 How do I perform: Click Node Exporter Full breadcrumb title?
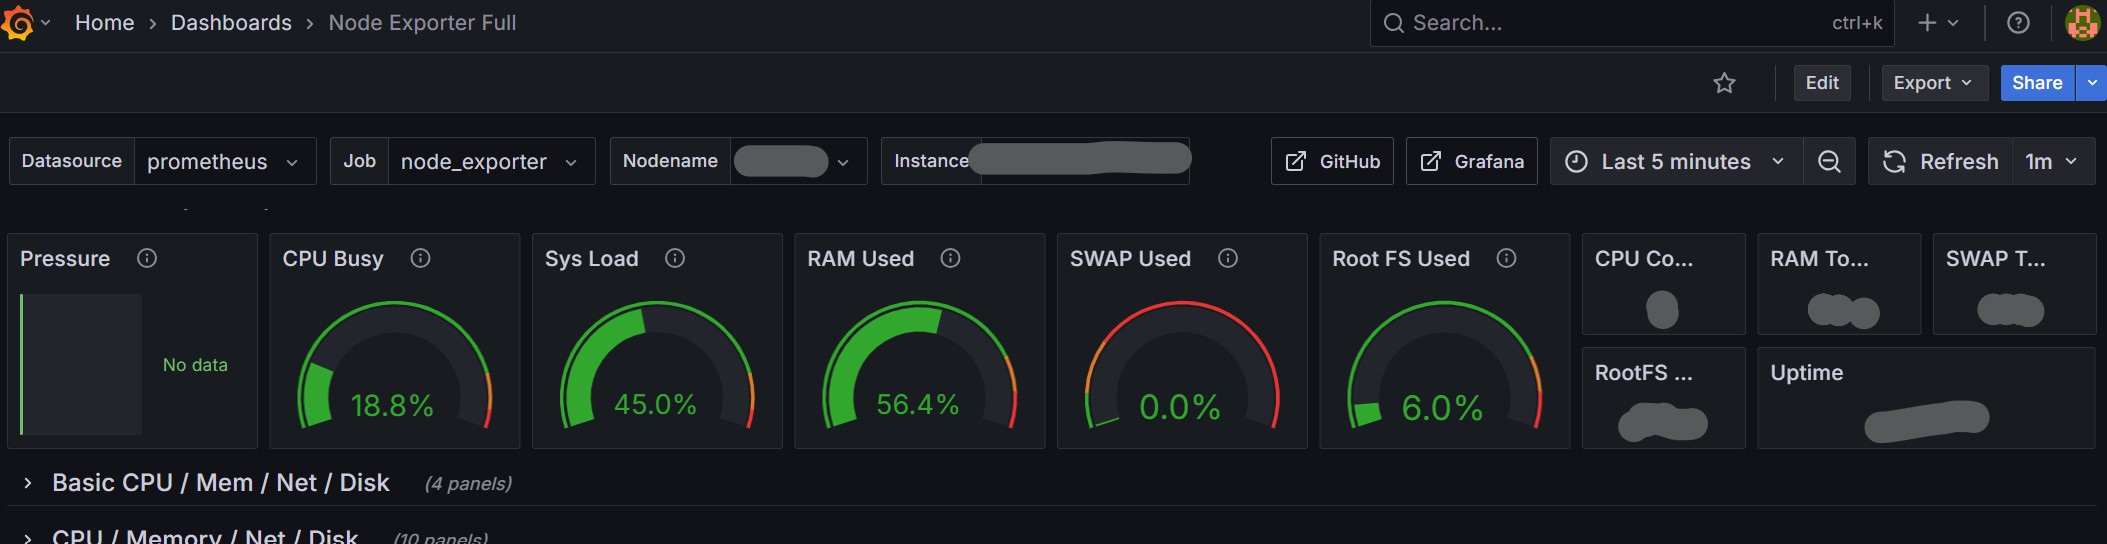(x=422, y=23)
